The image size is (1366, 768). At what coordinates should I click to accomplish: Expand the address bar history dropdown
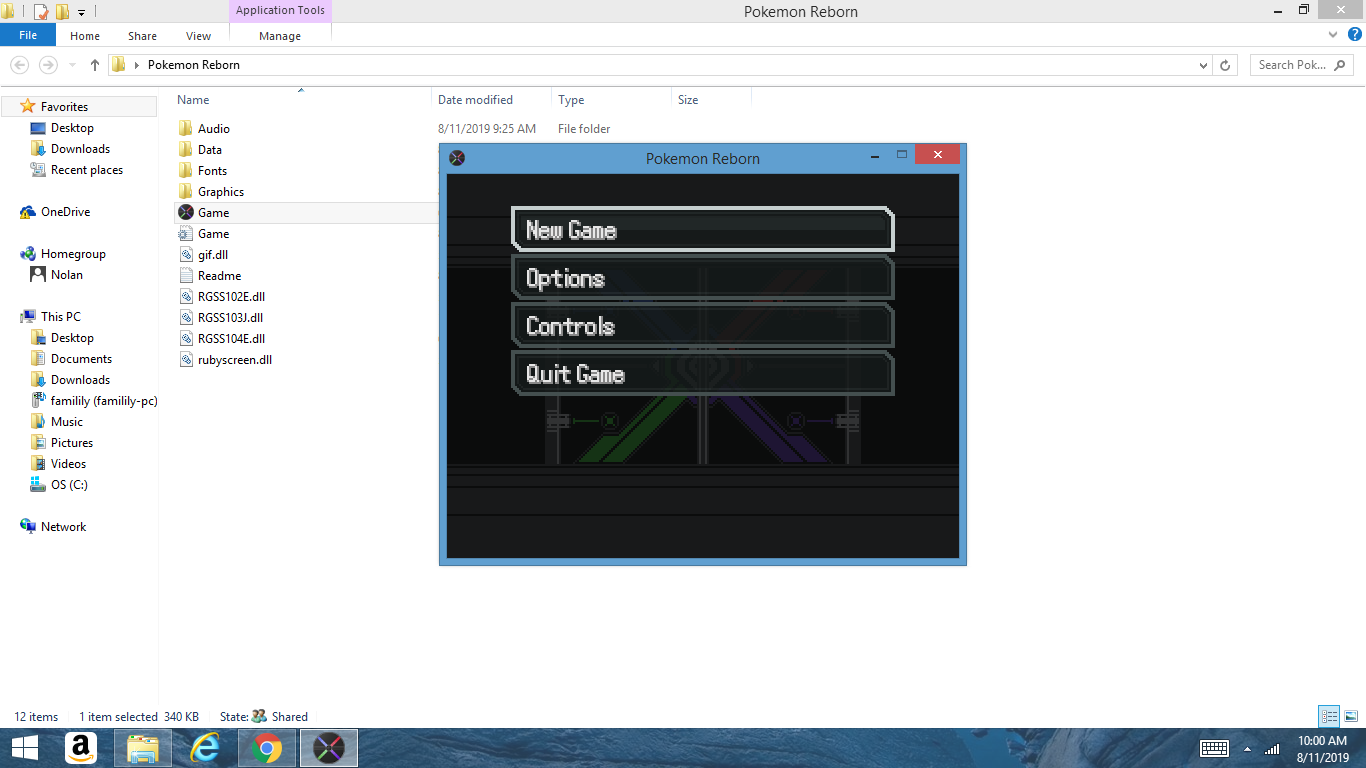point(1203,65)
